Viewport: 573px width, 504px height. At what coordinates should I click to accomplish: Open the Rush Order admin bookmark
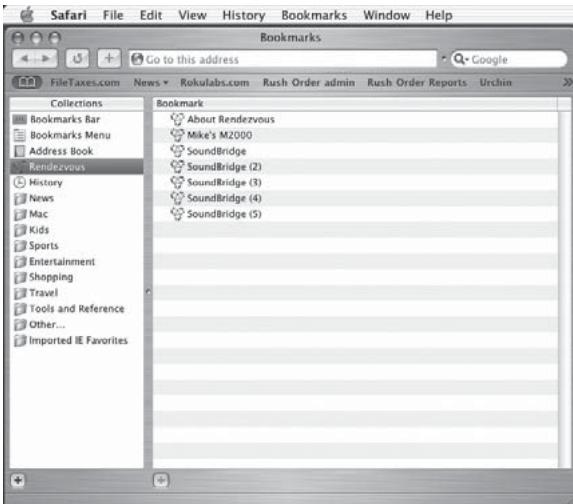coord(308,83)
